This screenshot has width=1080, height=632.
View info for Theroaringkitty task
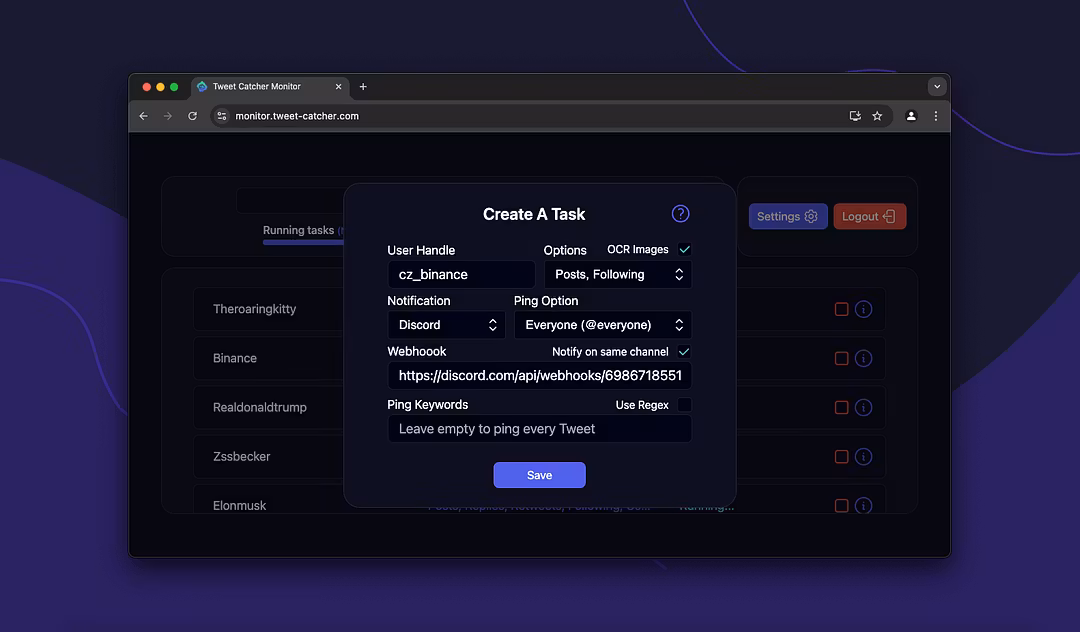tap(863, 309)
